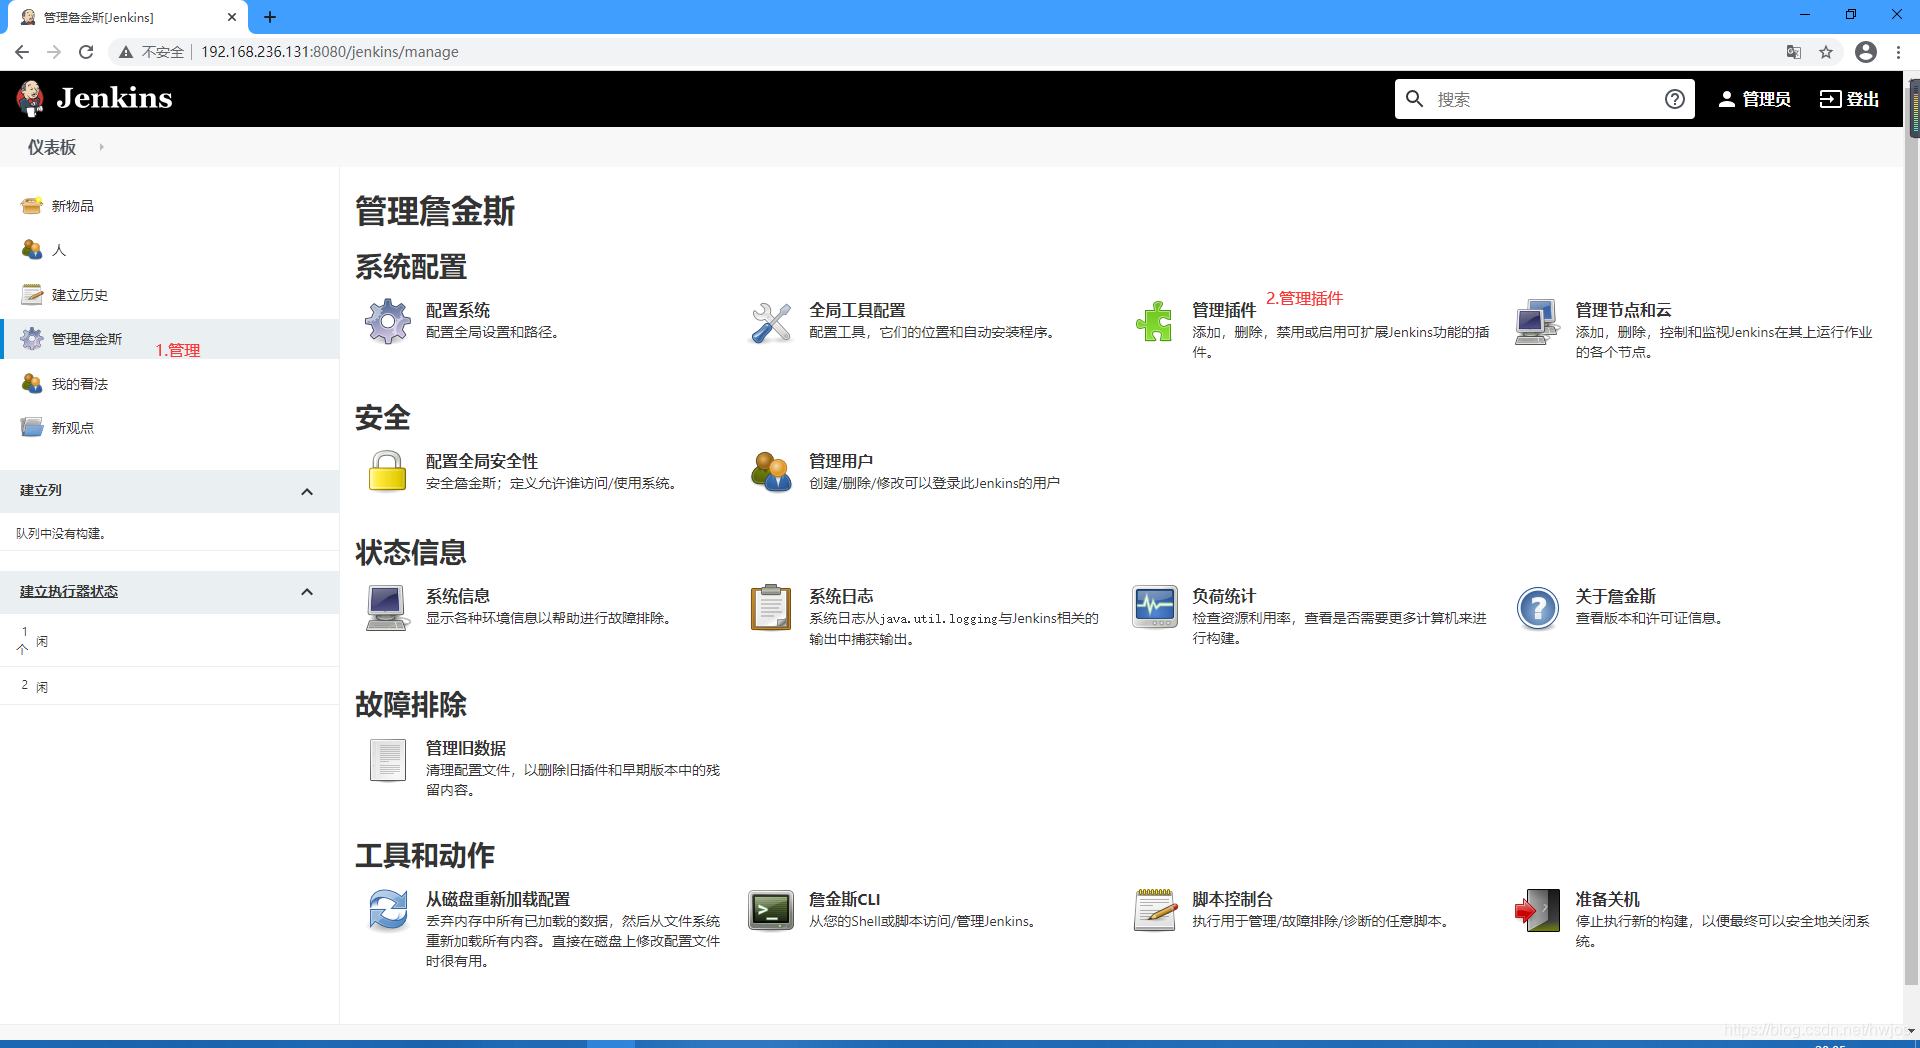The width and height of the screenshot is (1920, 1048).
Task: Click the 搜索 search input field
Action: pyautogui.click(x=1540, y=99)
